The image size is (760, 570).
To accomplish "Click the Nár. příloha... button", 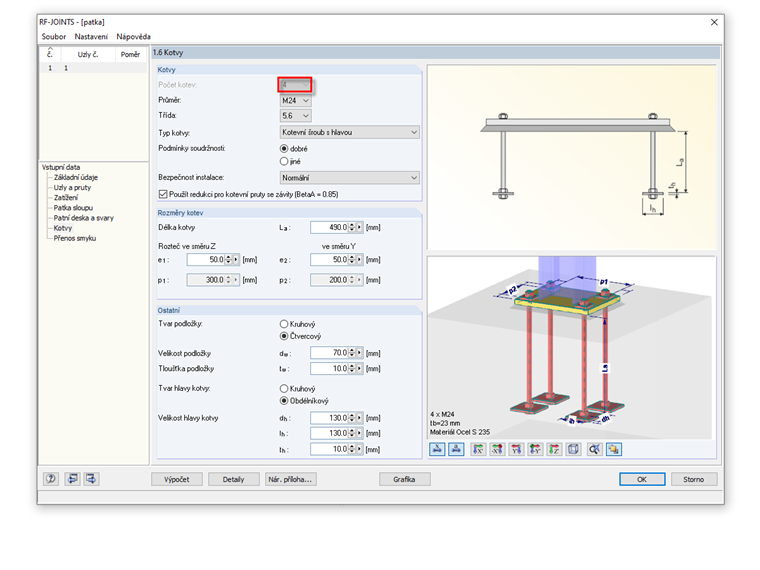I will coord(291,479).
